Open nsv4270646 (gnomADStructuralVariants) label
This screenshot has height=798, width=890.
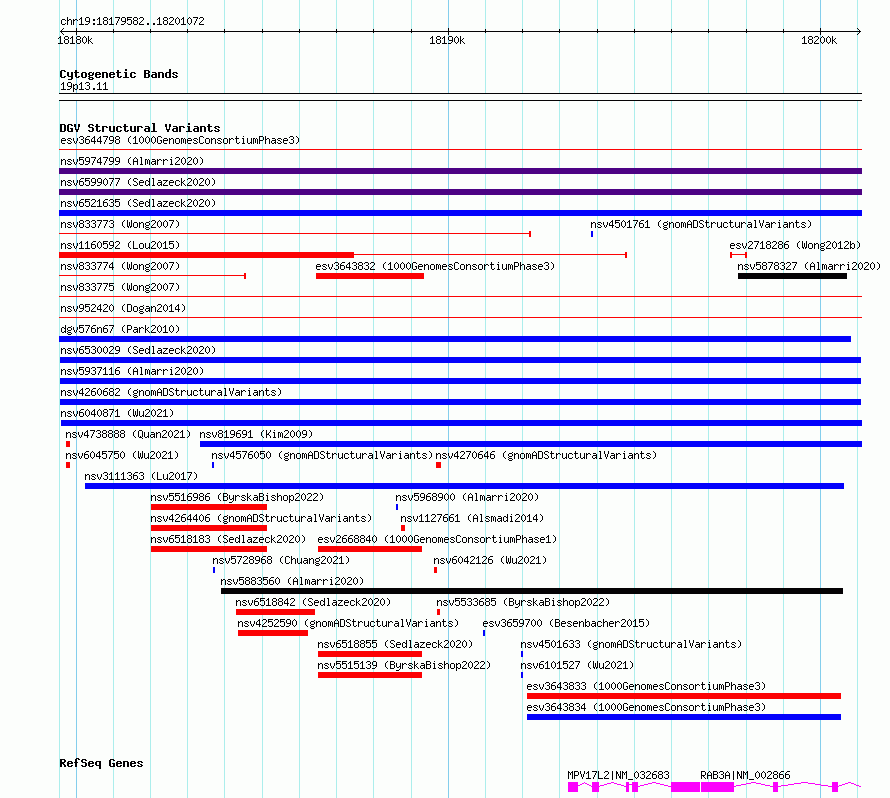point(546,455)
